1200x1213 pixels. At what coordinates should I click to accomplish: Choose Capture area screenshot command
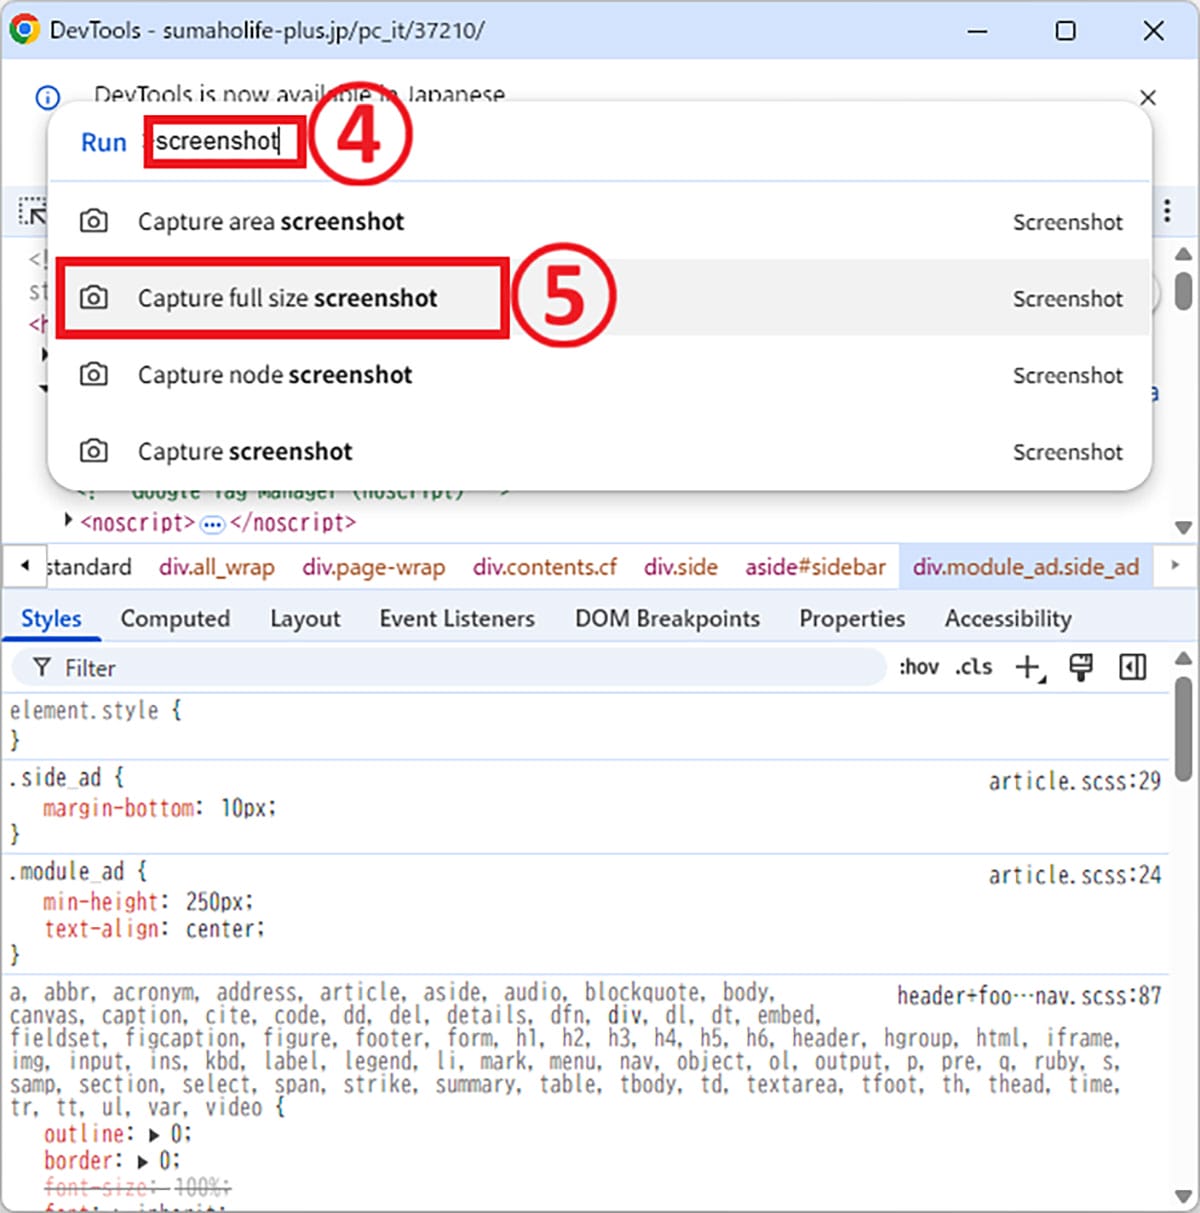tap(270, 221)
